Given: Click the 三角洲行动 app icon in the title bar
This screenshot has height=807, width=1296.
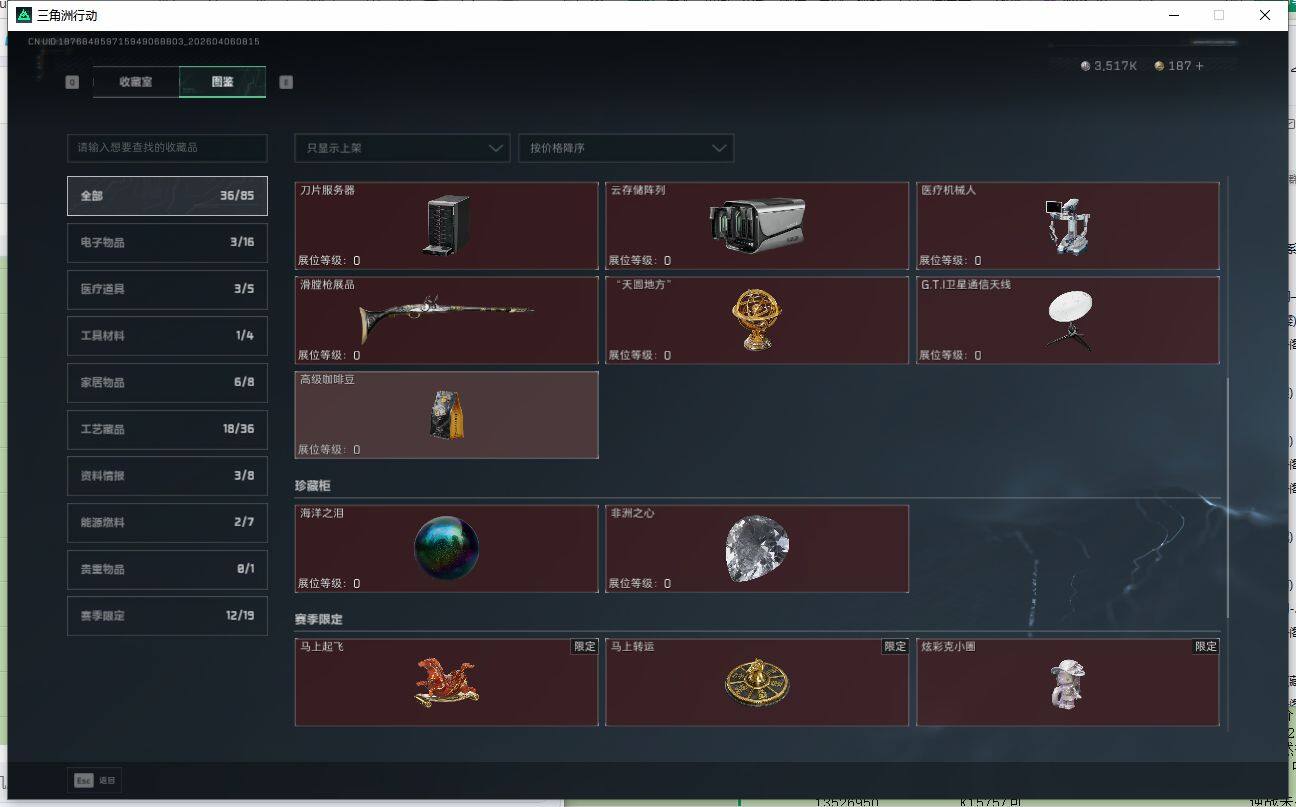Looking at the screenshot, I should [24, 15].
